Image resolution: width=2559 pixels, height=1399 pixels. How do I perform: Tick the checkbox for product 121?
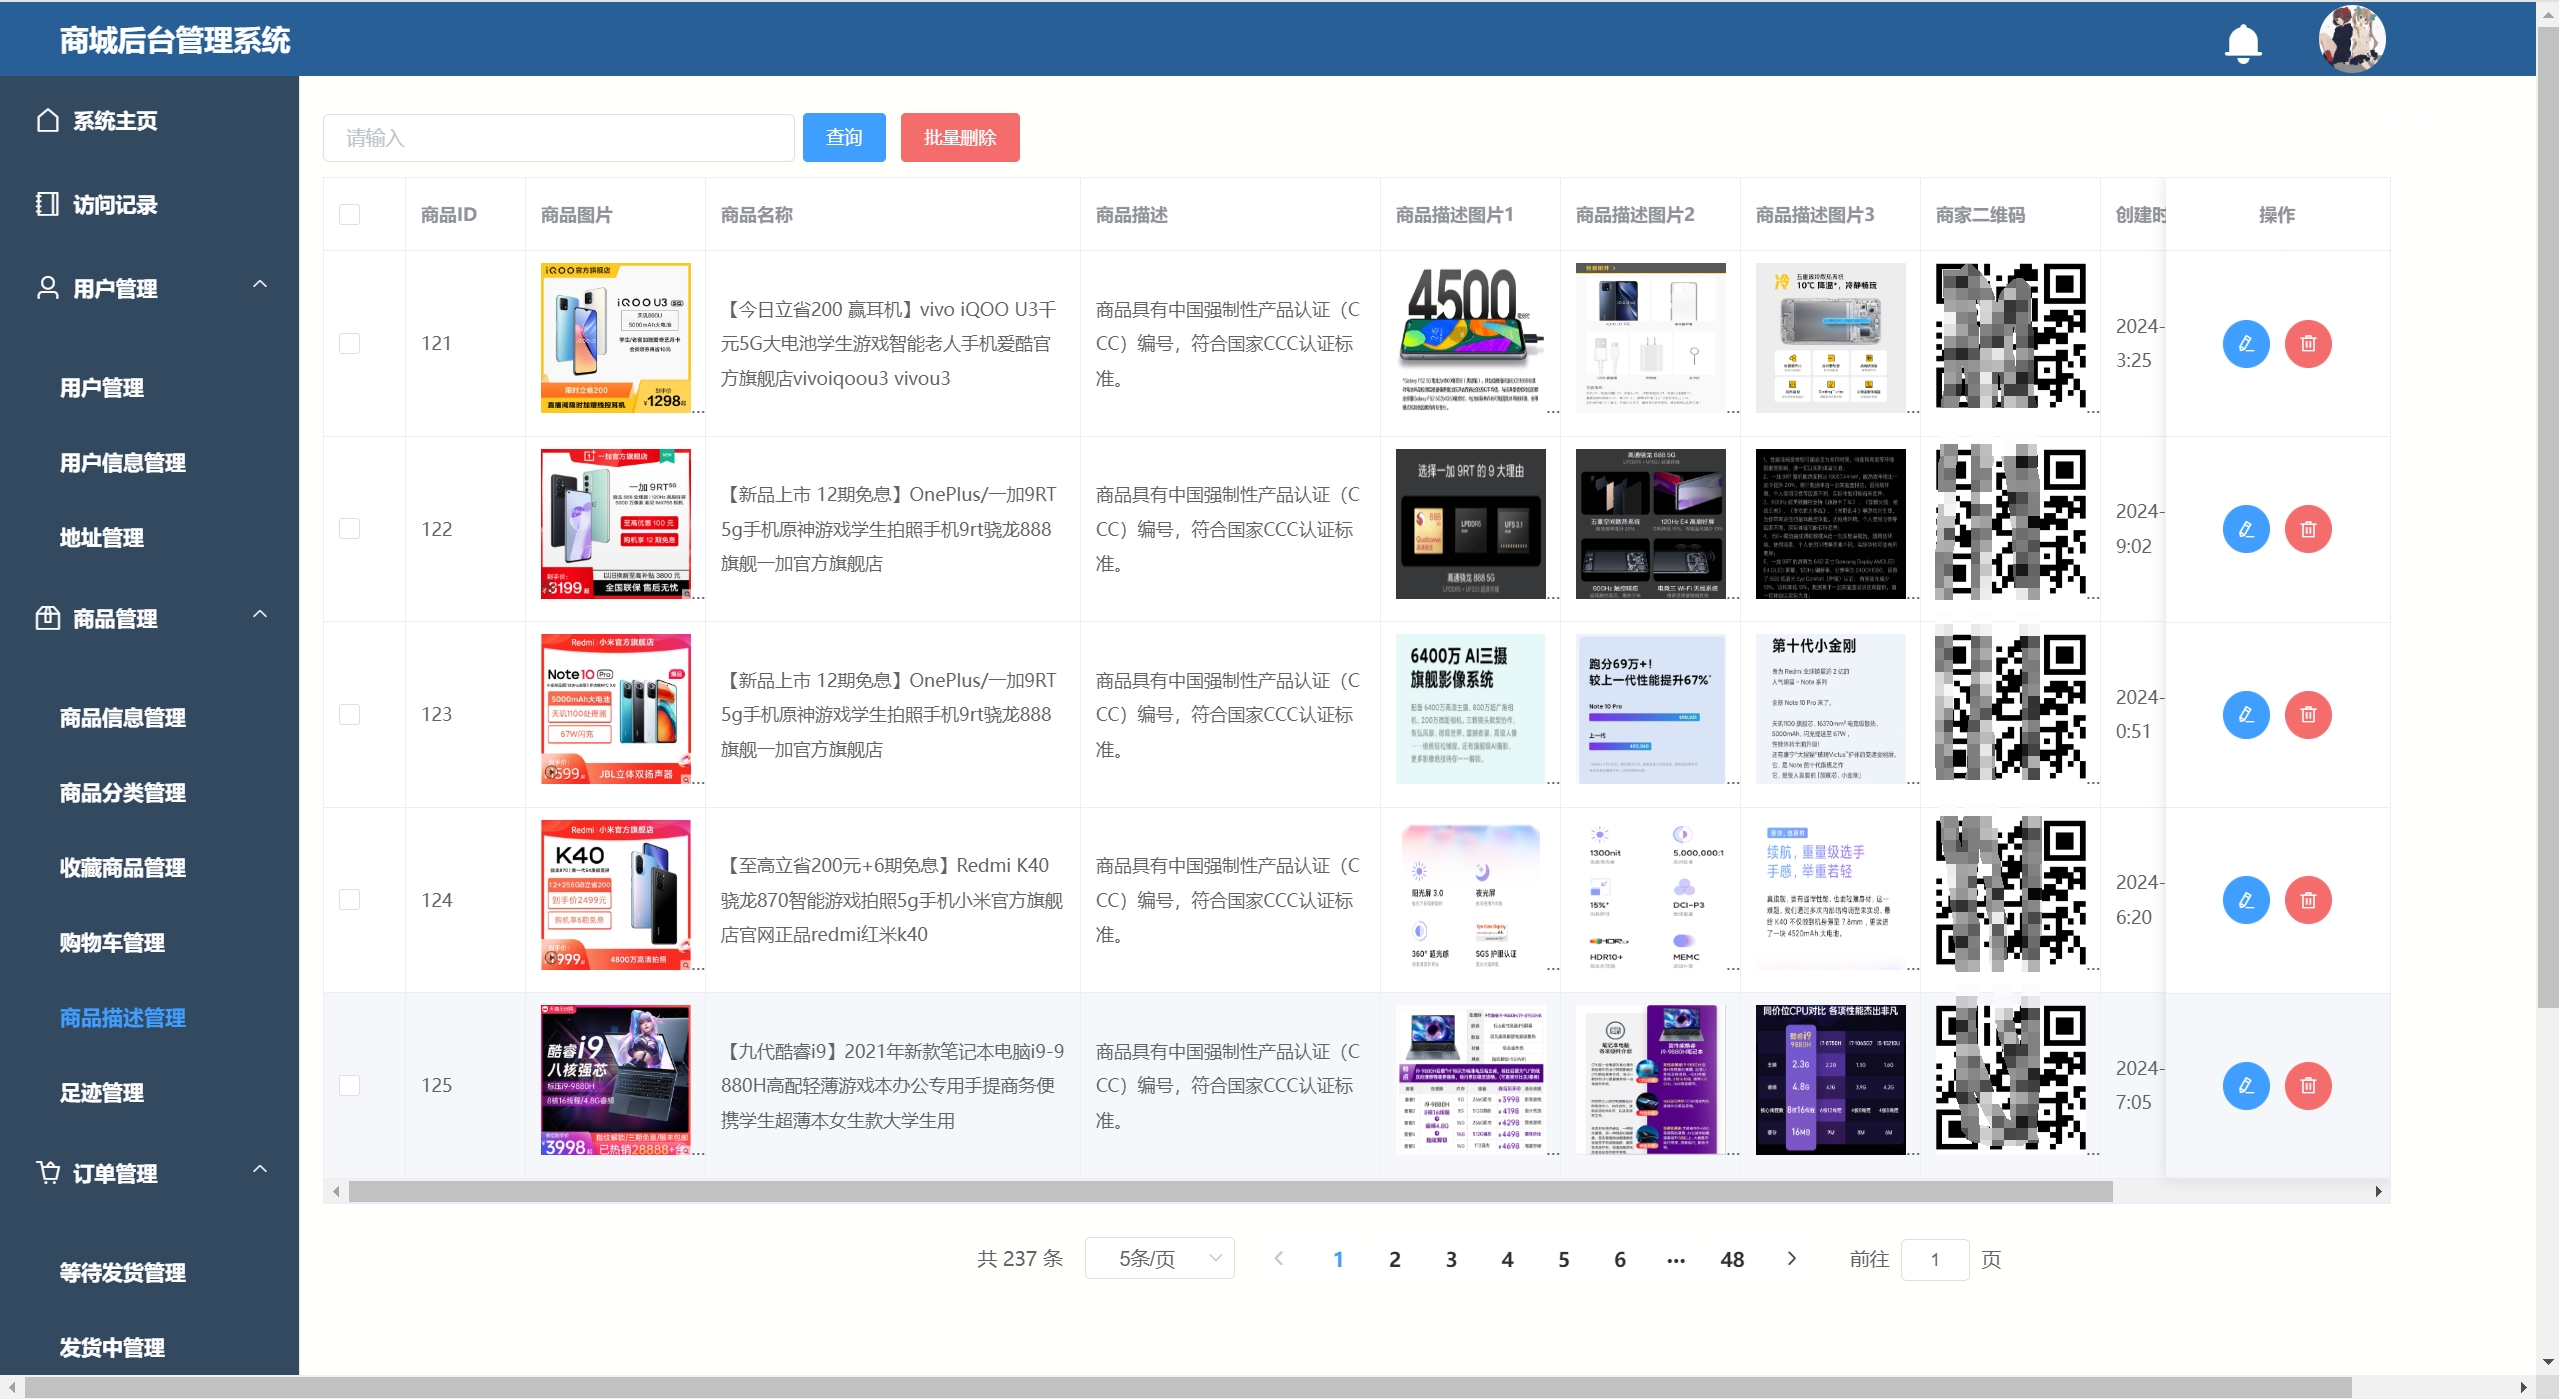point(349,344)
